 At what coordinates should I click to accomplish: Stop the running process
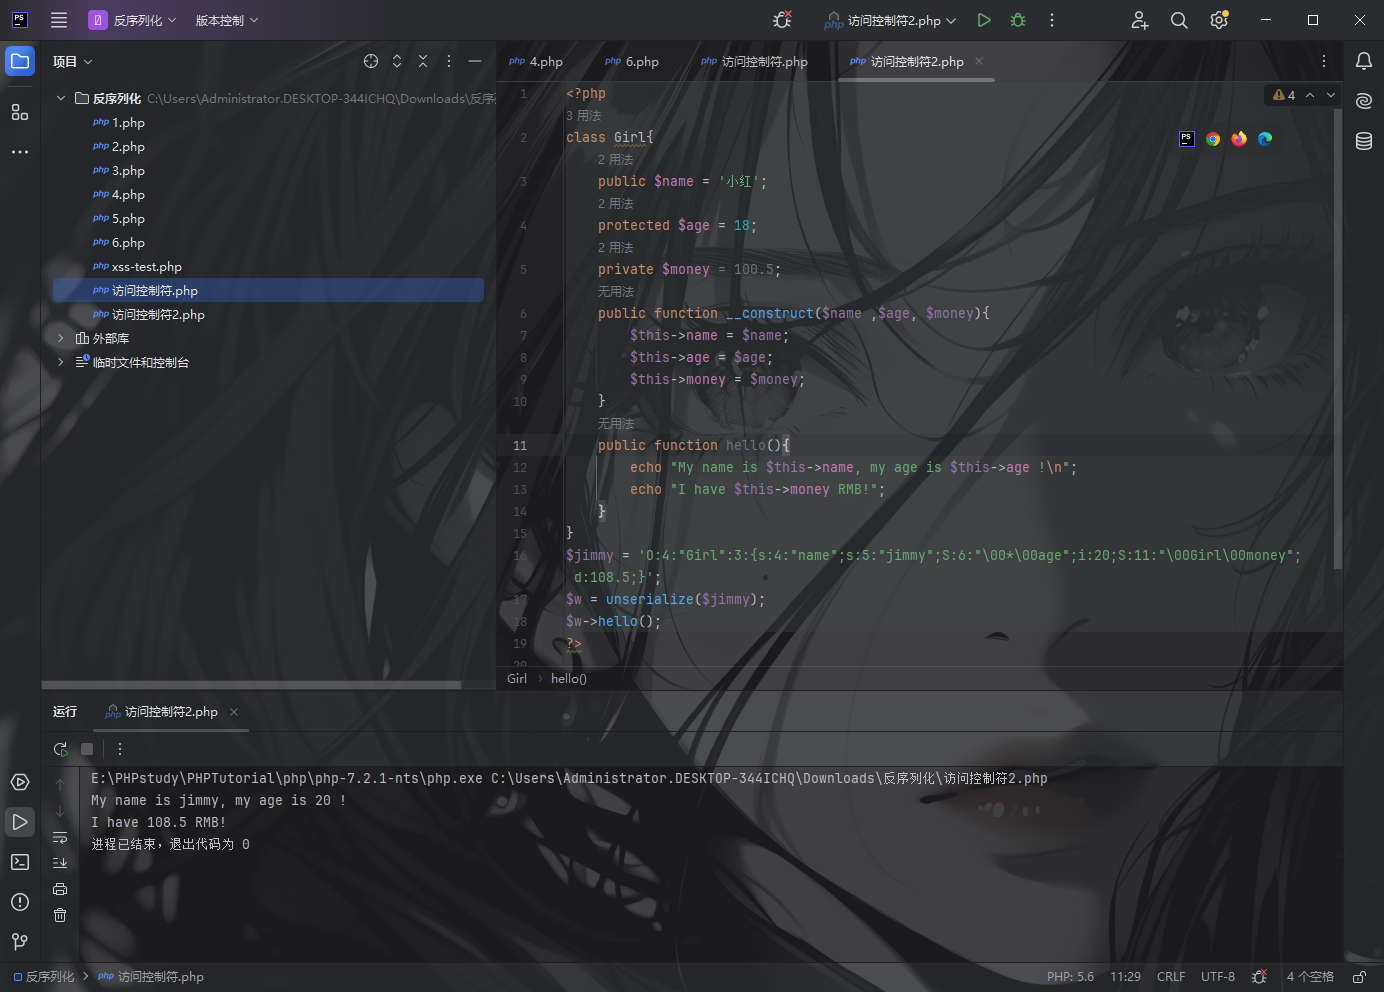[x=87, y=749]
